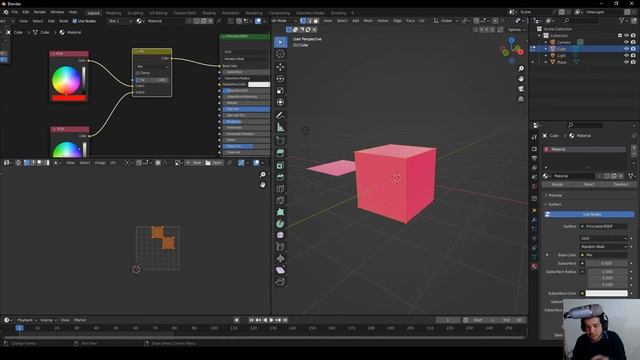Image resolution: width=640 pixels, height=360 pixels.
Task: Select the Spin tool
Action: coord(280,224)
